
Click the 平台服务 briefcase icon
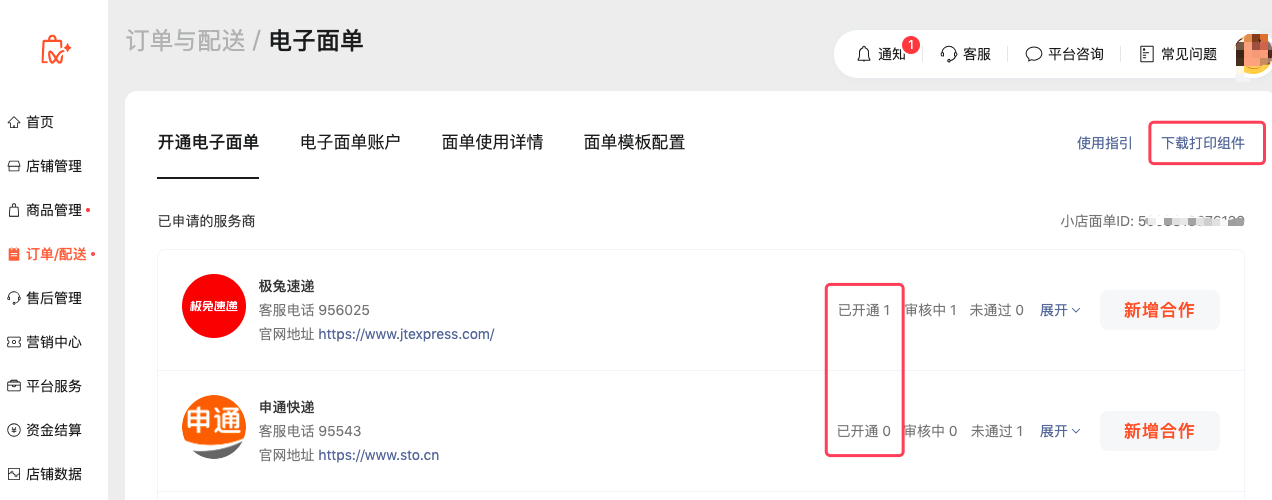[x=14, y=386]
